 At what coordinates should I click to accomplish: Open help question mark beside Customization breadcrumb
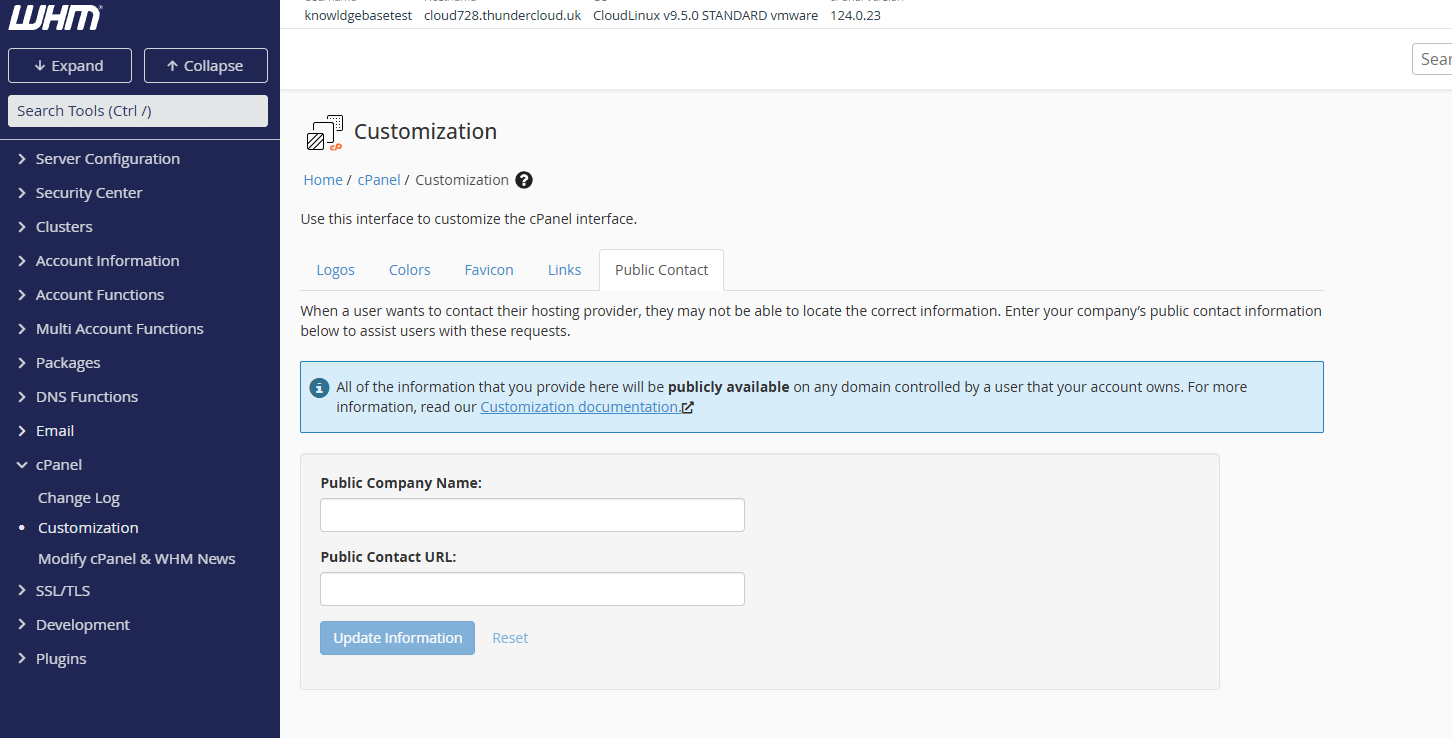click(x=524, y=180)
